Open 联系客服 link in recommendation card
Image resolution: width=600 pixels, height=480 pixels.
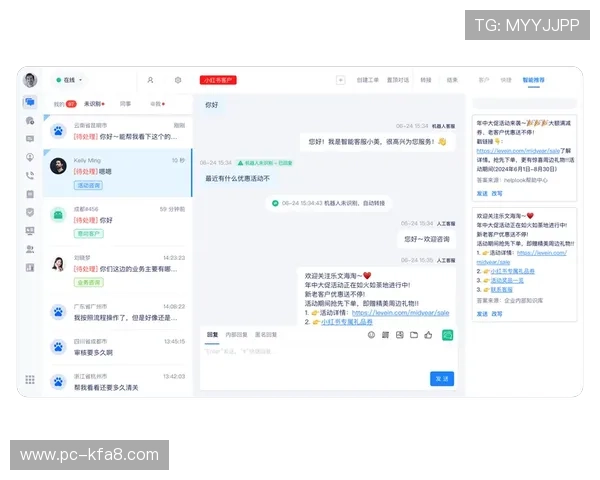pyautogui.click(x=502, y=289)
